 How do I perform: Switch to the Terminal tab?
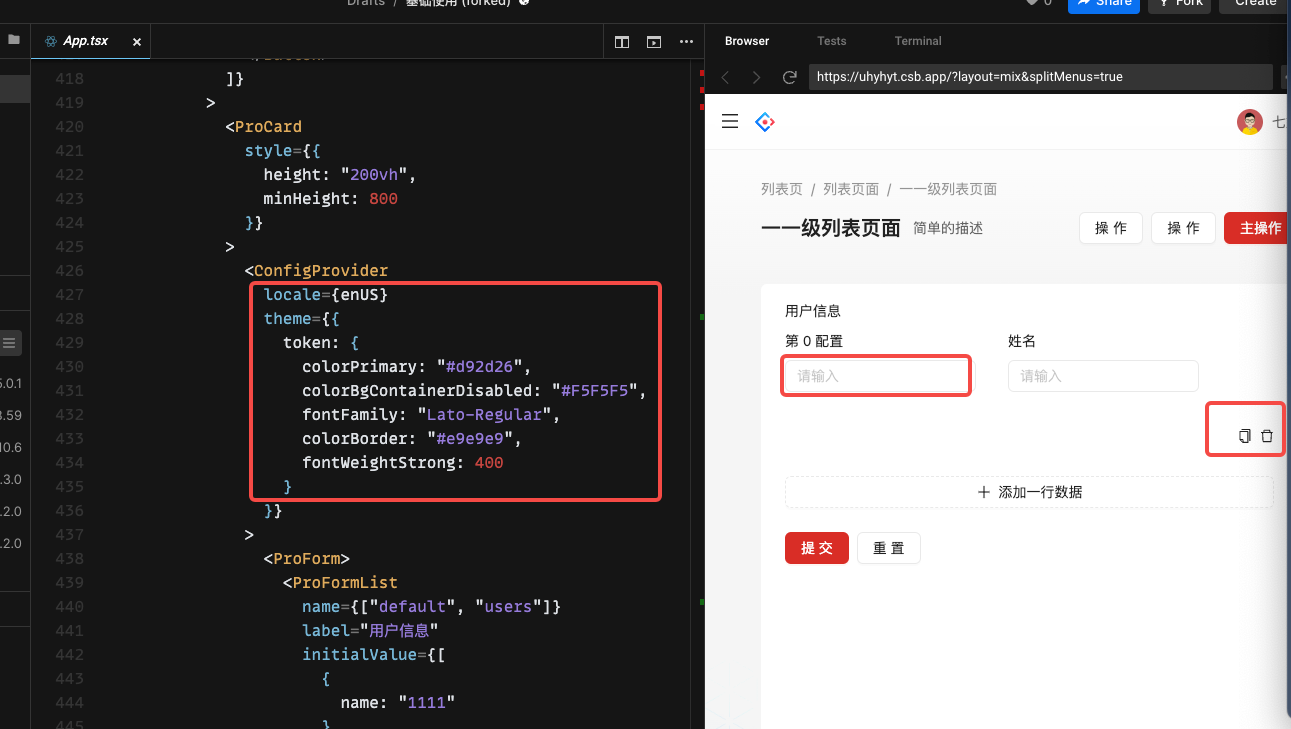pos(917,41)
